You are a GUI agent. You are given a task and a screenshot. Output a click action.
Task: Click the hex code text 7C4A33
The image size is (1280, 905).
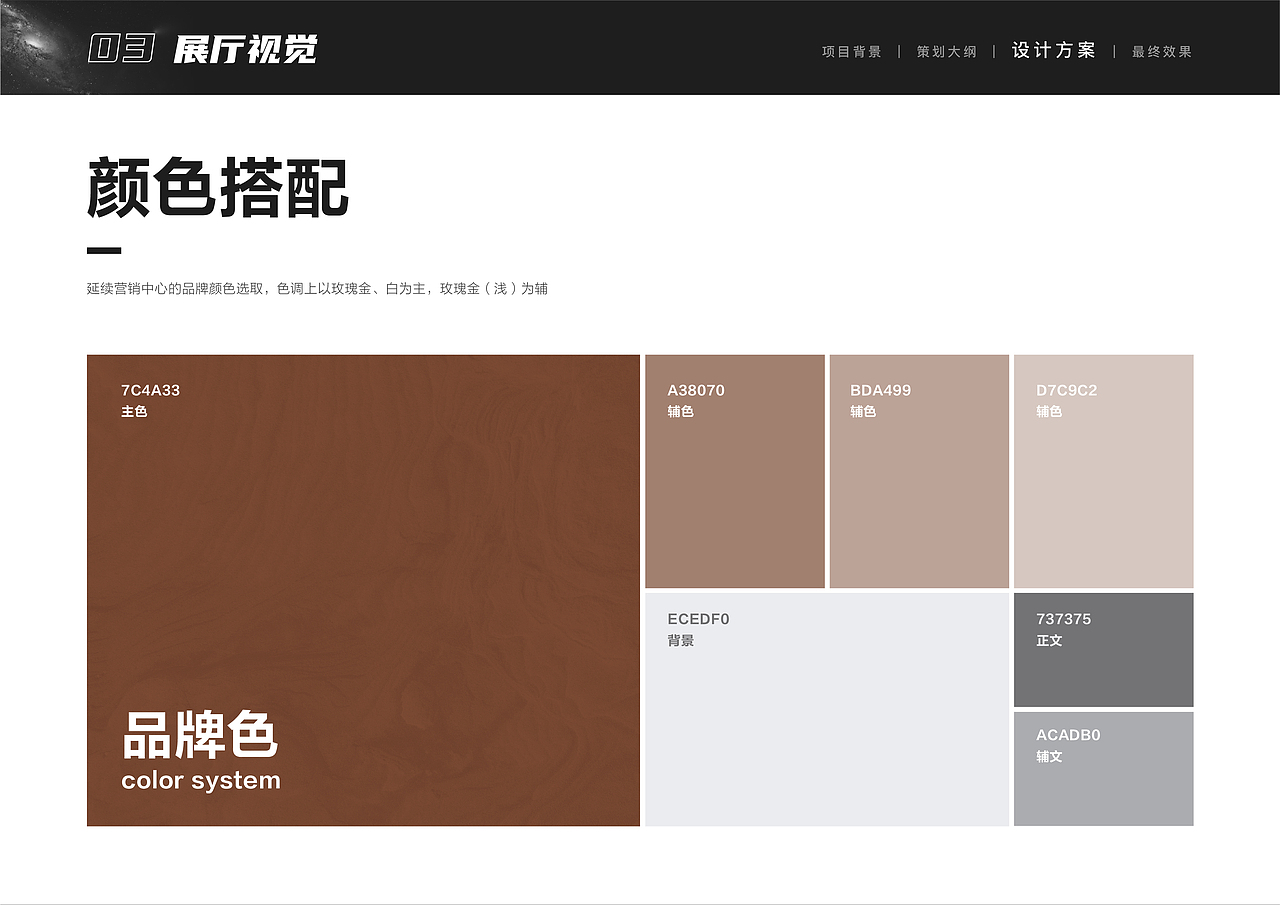tap(149, 390)
